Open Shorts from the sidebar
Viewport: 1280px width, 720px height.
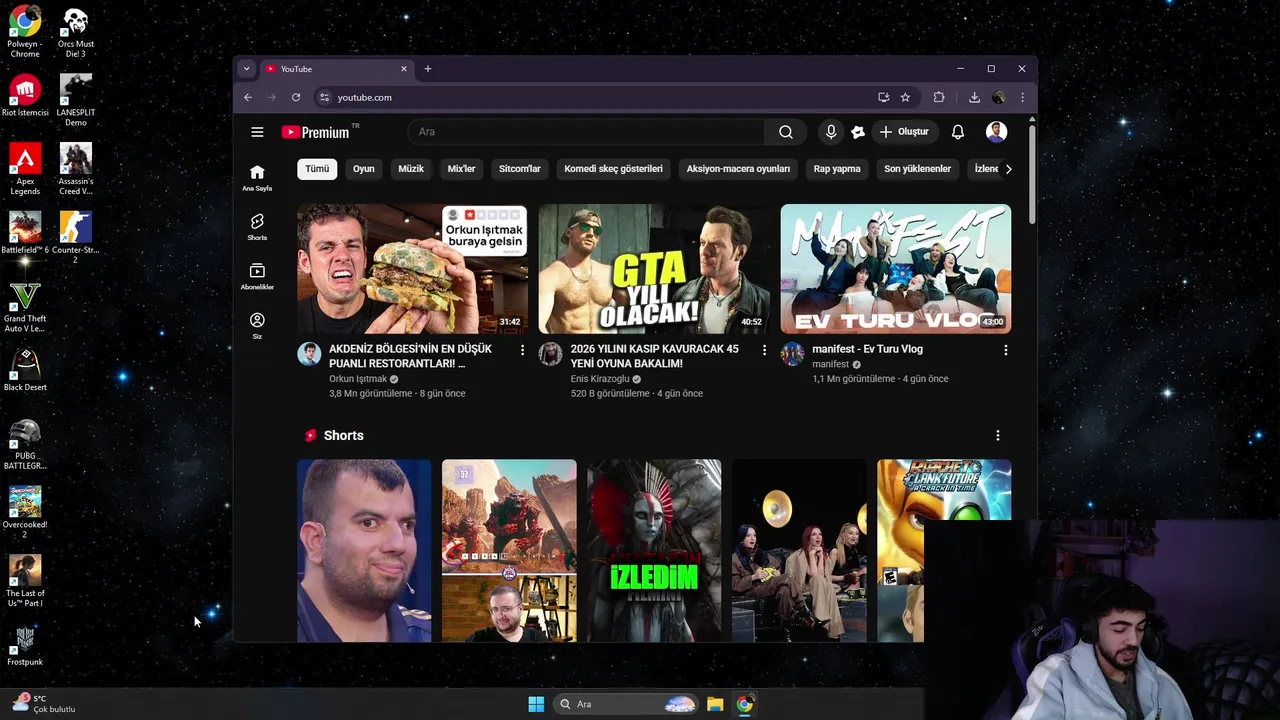257,227
